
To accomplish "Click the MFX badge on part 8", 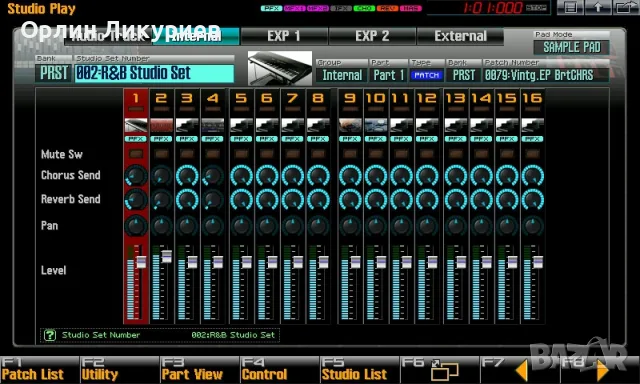I will [318, 139].
